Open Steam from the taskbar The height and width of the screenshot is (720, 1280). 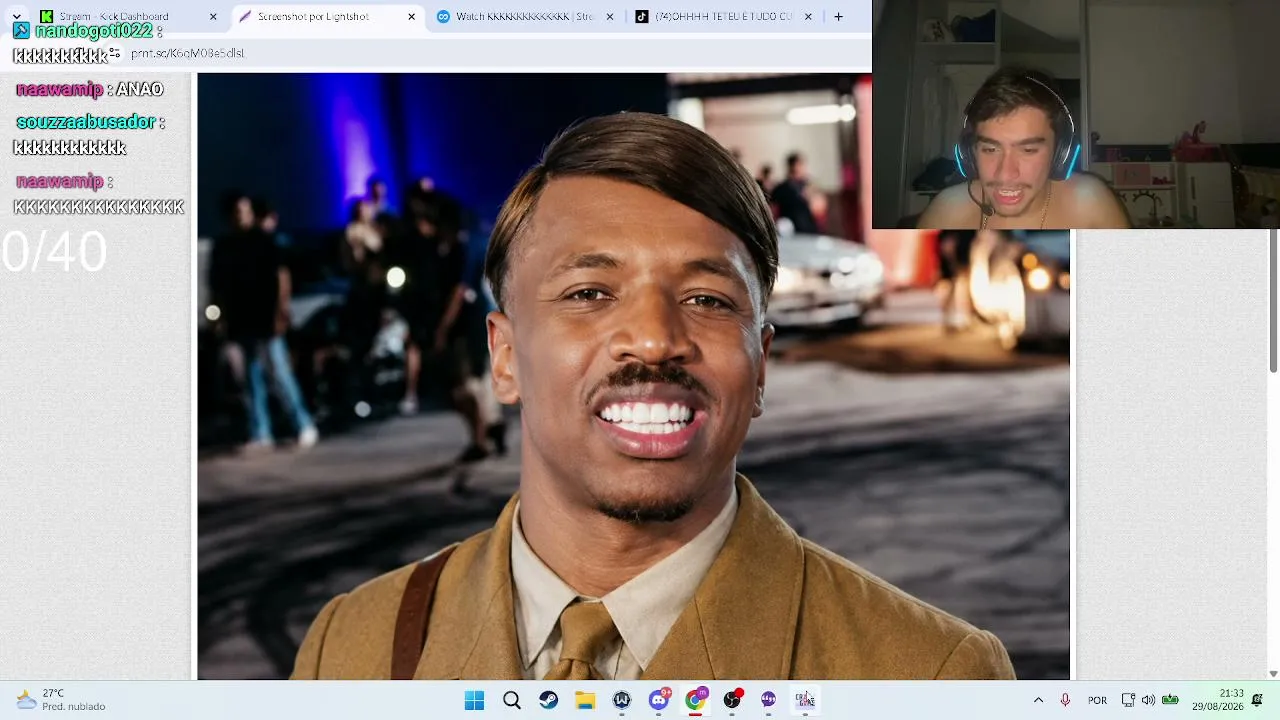tap(549, 700)
